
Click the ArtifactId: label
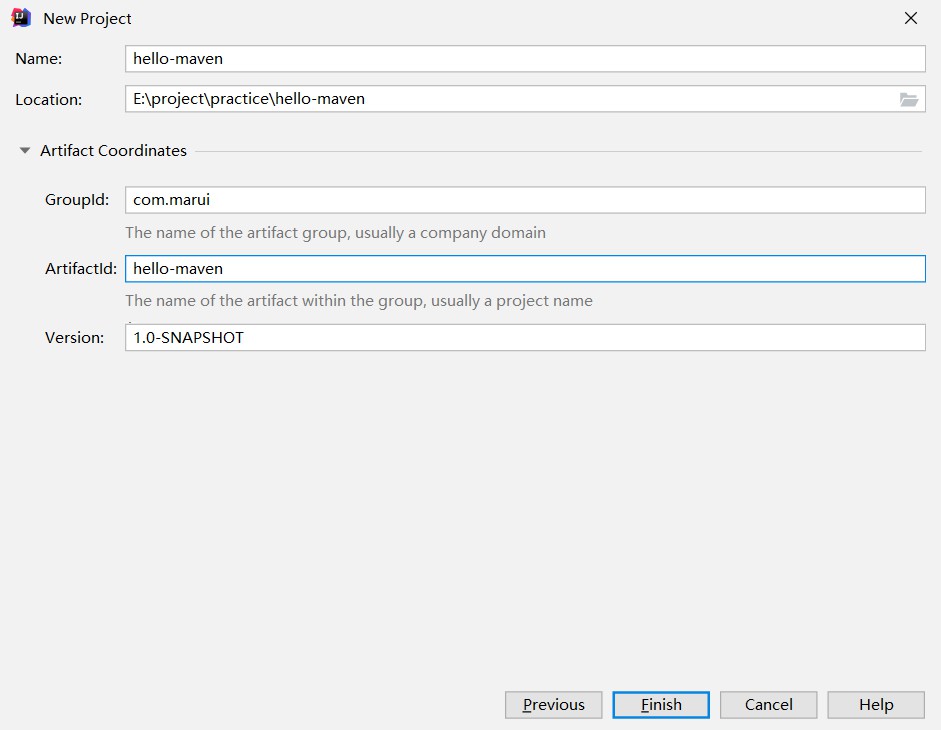pyautogui.click(x=81, y=269)
